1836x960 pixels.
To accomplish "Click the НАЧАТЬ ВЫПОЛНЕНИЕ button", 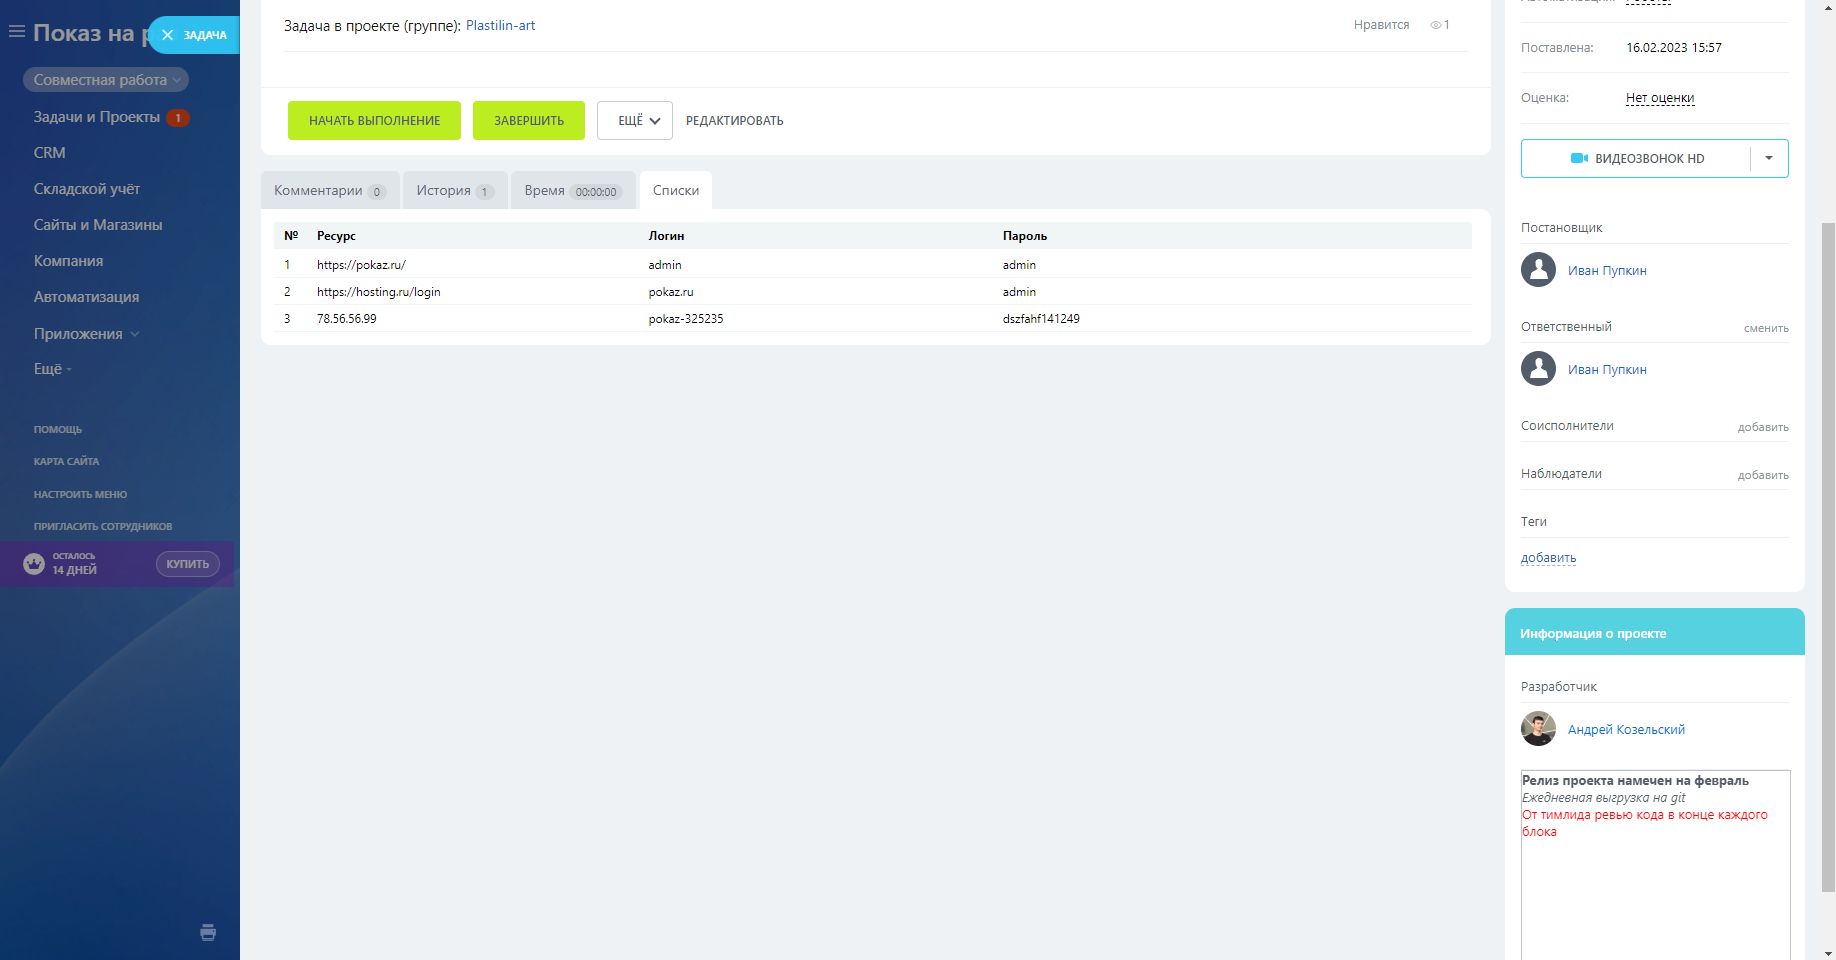I will pyautogui.click(x=374, y=120).
